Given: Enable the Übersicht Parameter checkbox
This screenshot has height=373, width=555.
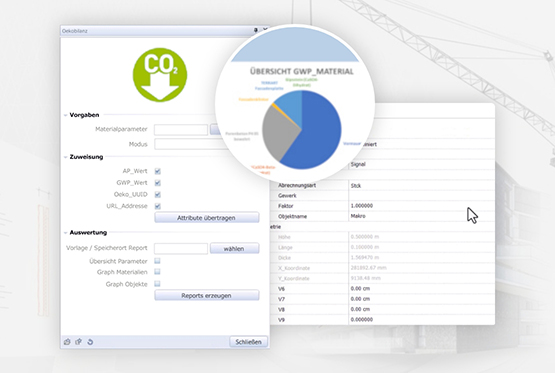Looking at the screenshot, I should 158,261.
